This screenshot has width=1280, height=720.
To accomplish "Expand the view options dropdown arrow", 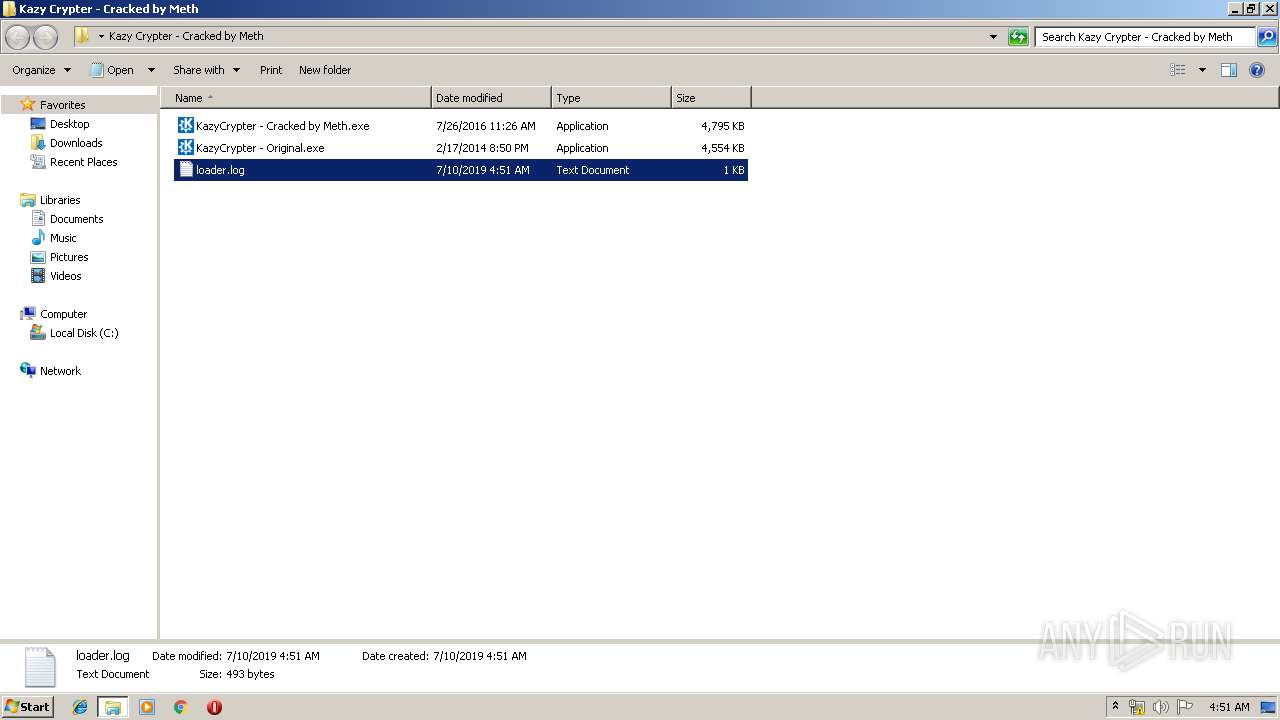I will 1202,70.
